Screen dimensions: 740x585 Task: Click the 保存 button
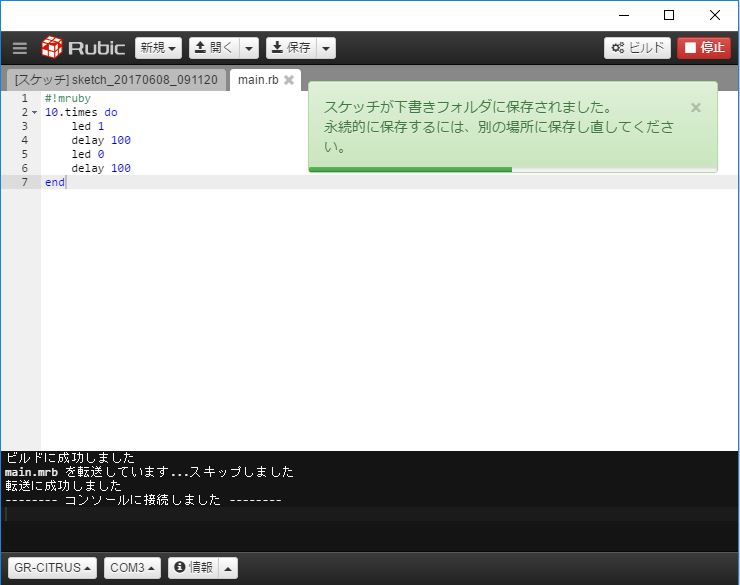click(291, 48)
